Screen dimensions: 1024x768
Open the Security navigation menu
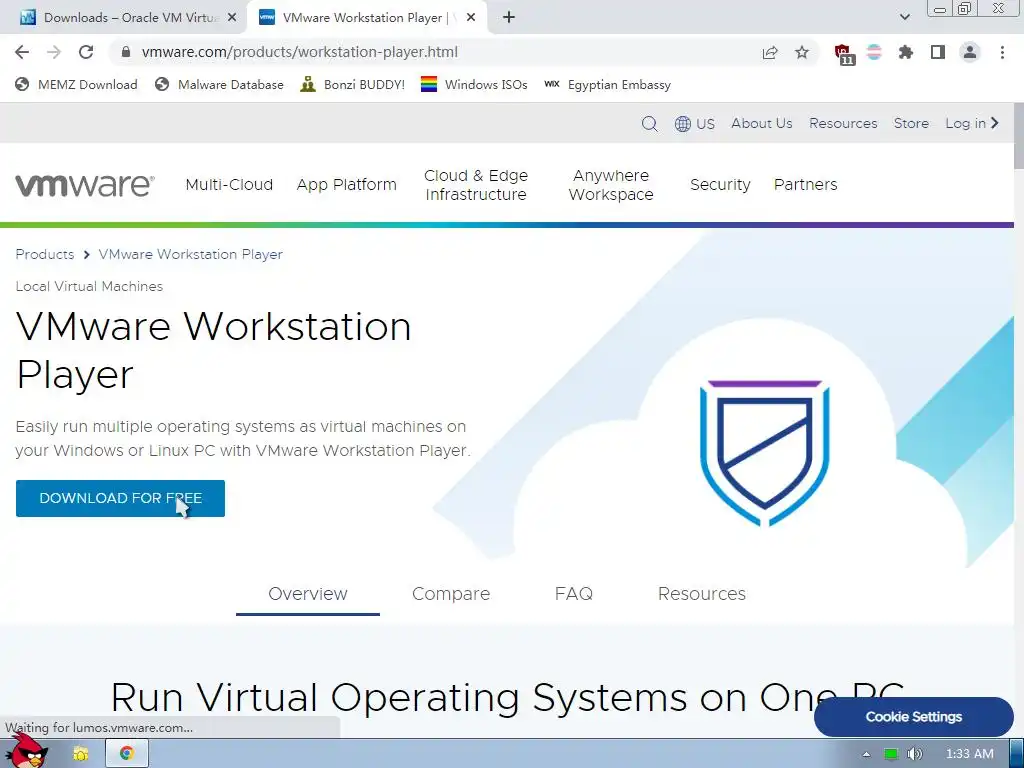(x=720, y=185)
